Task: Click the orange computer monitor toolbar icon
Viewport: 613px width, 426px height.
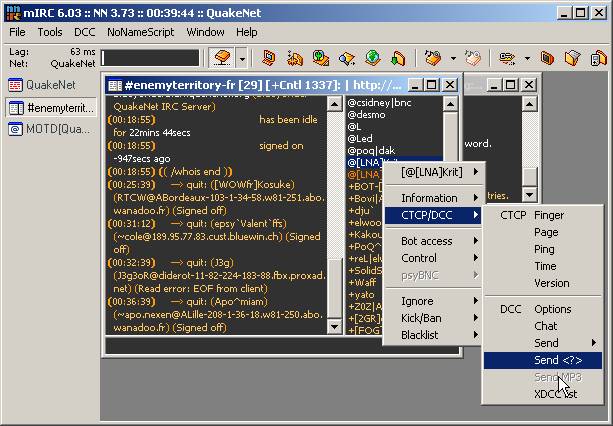Action: point(269,58)
